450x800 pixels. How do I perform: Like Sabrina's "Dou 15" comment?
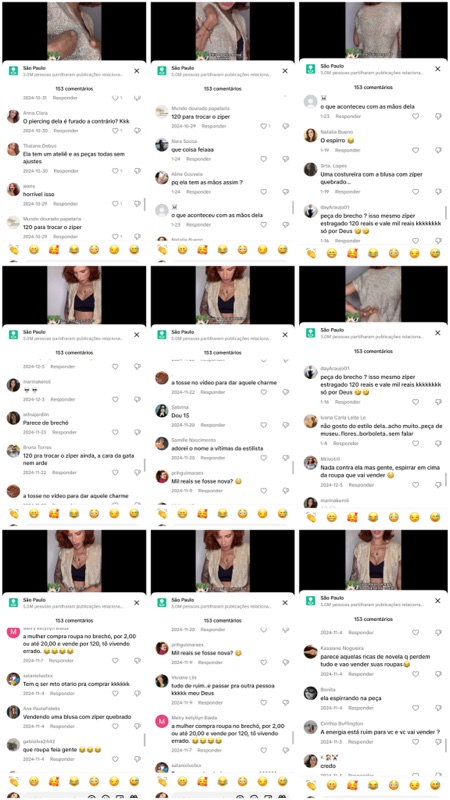pyautogui.click(x=264, y=425)
